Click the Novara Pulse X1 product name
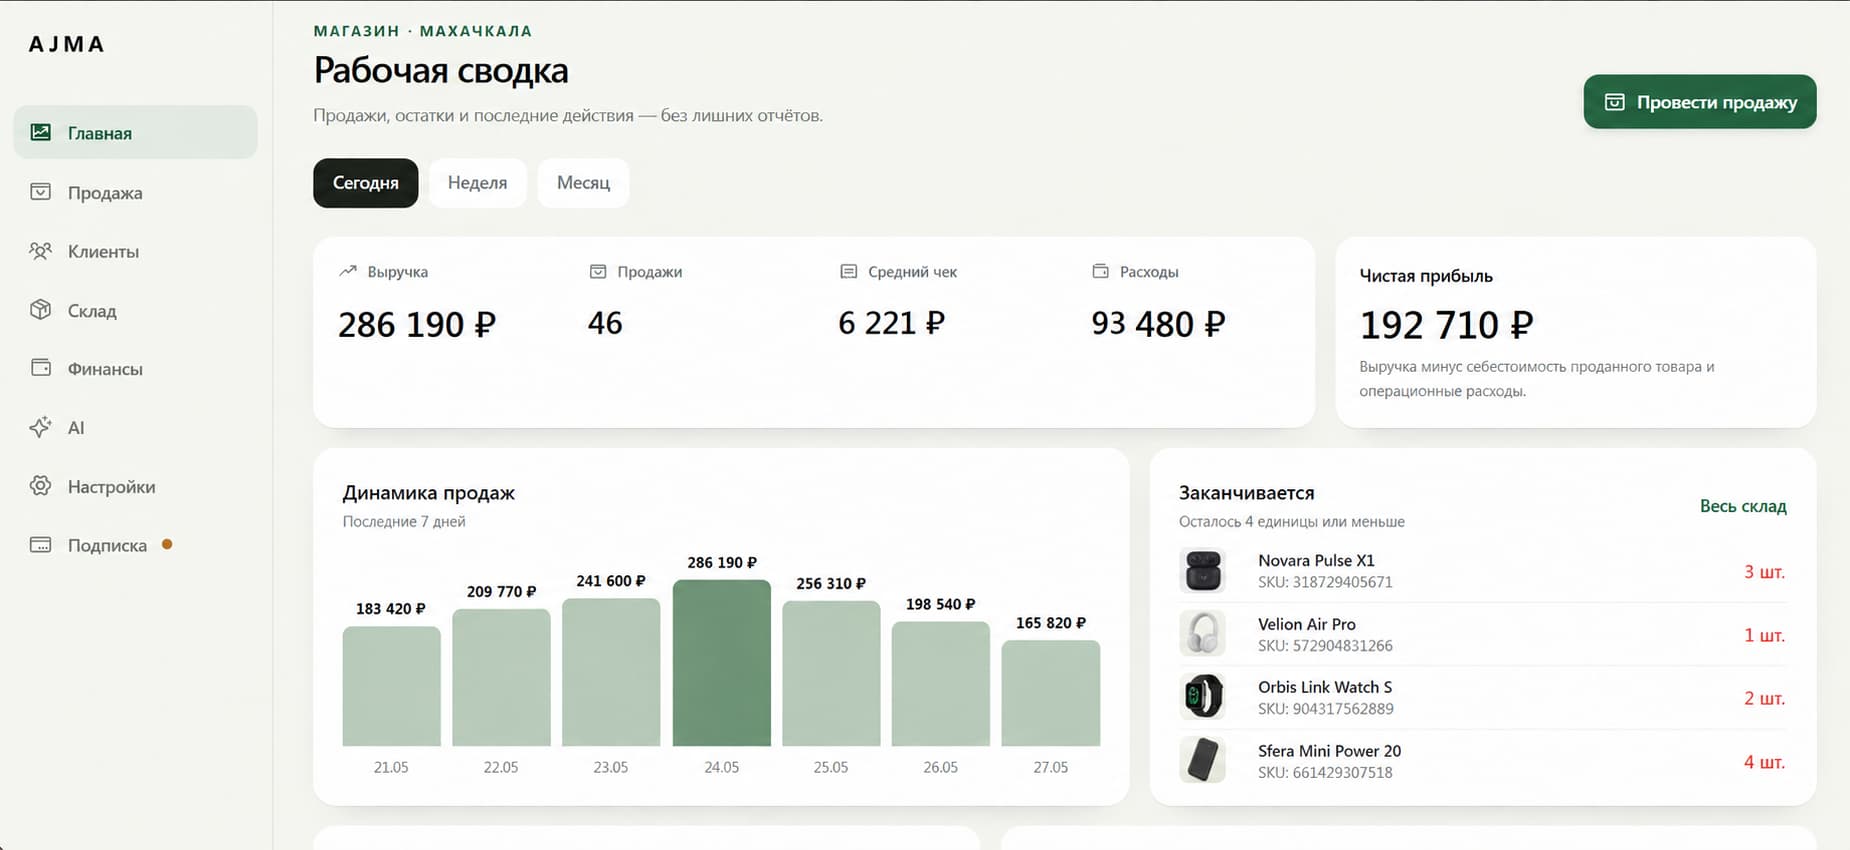 tap(1316, 560)
